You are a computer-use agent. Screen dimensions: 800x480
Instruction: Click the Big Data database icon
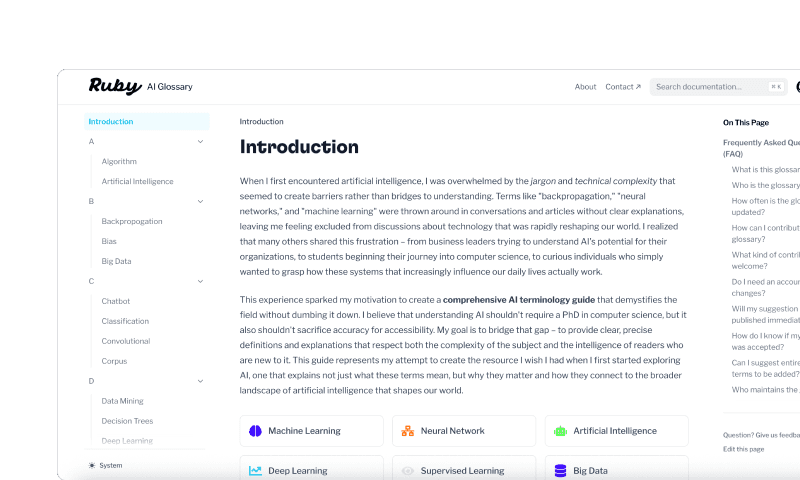click(x=560, y=471)
